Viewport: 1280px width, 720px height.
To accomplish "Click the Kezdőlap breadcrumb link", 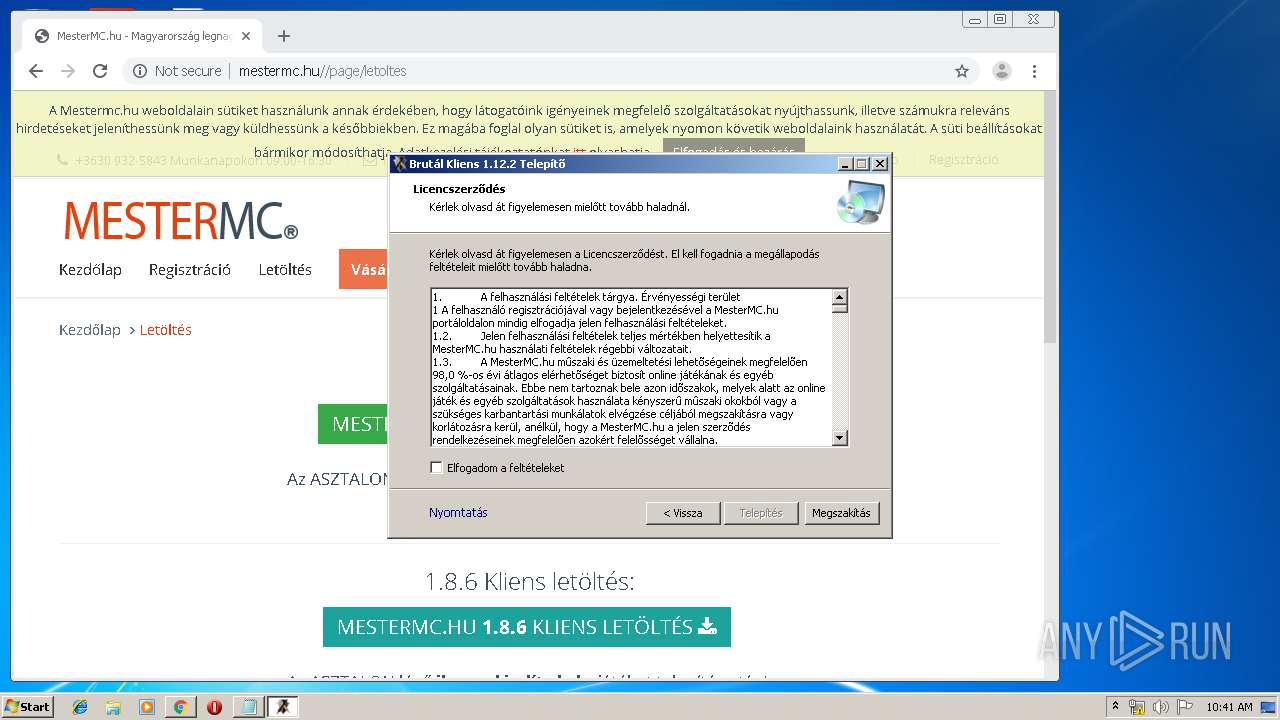I will pos(90,330).
